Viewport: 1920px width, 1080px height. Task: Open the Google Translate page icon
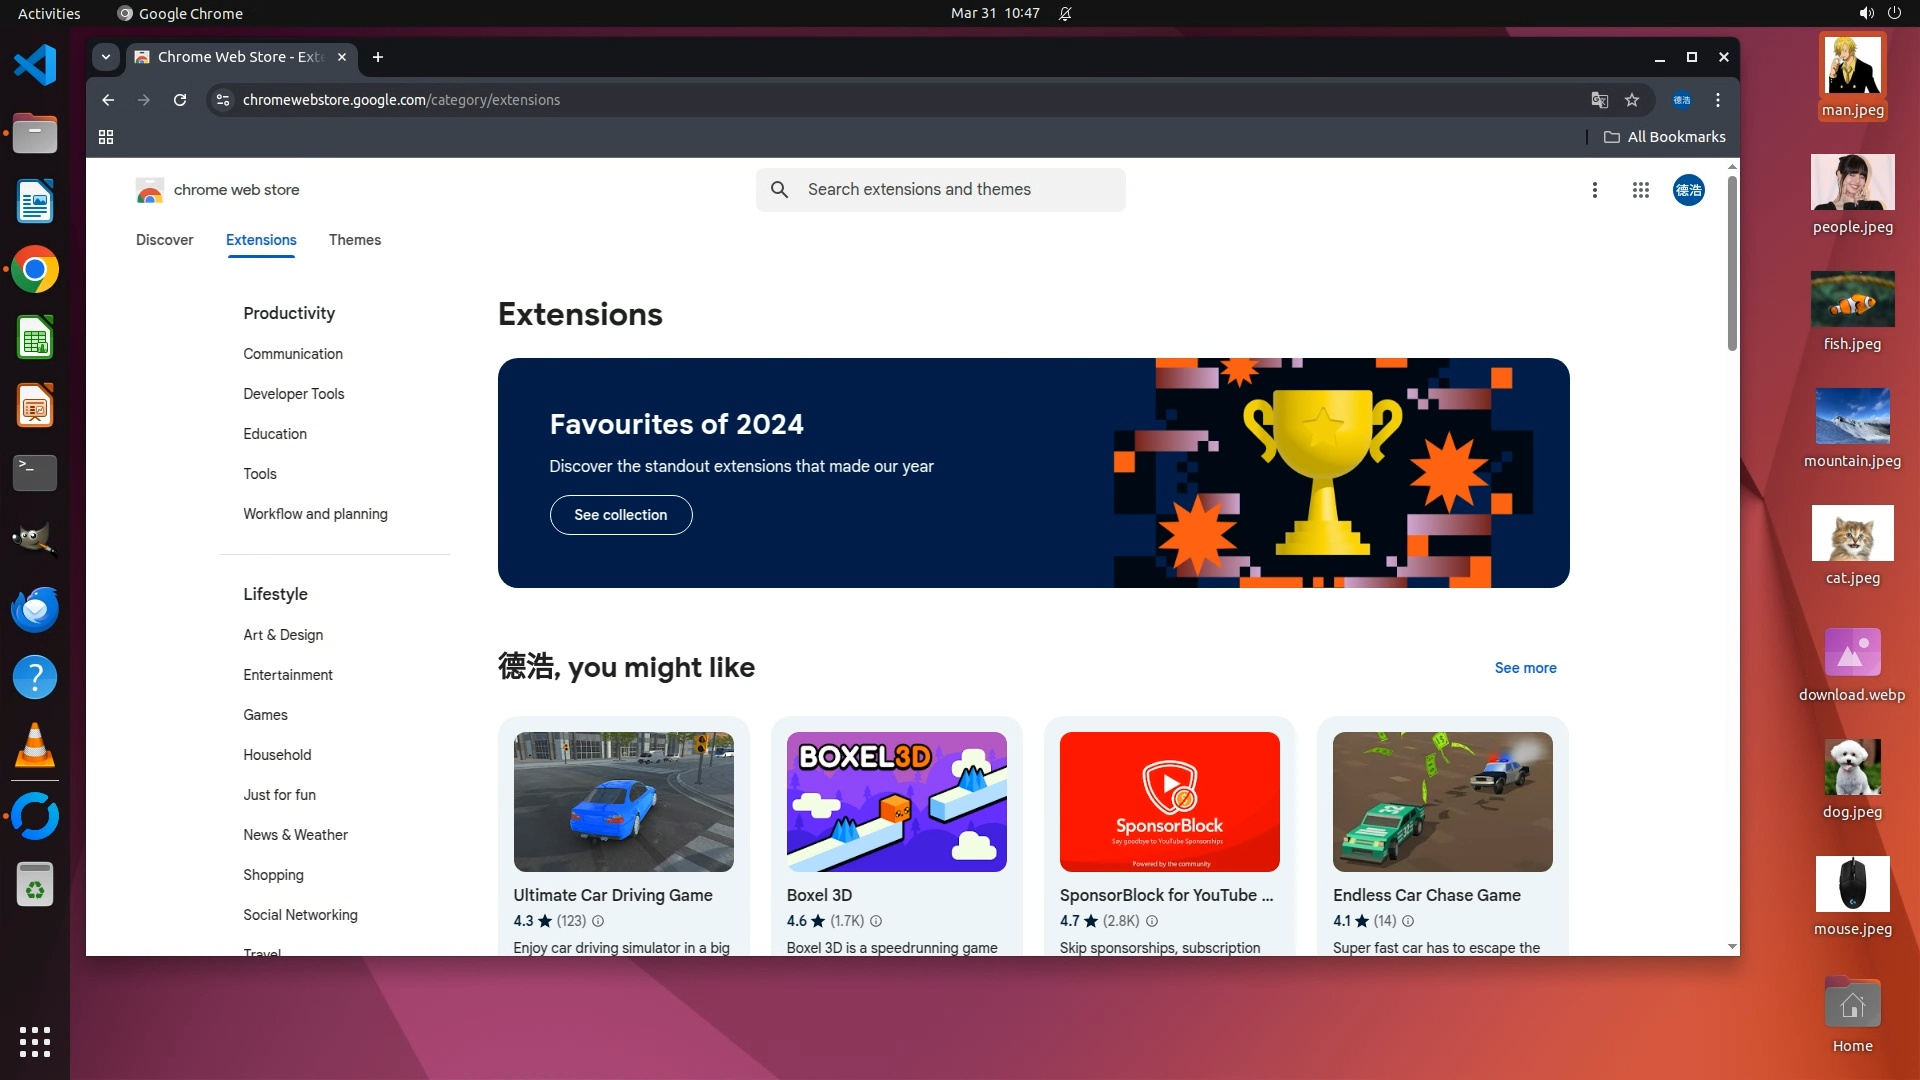(1599, 100)
